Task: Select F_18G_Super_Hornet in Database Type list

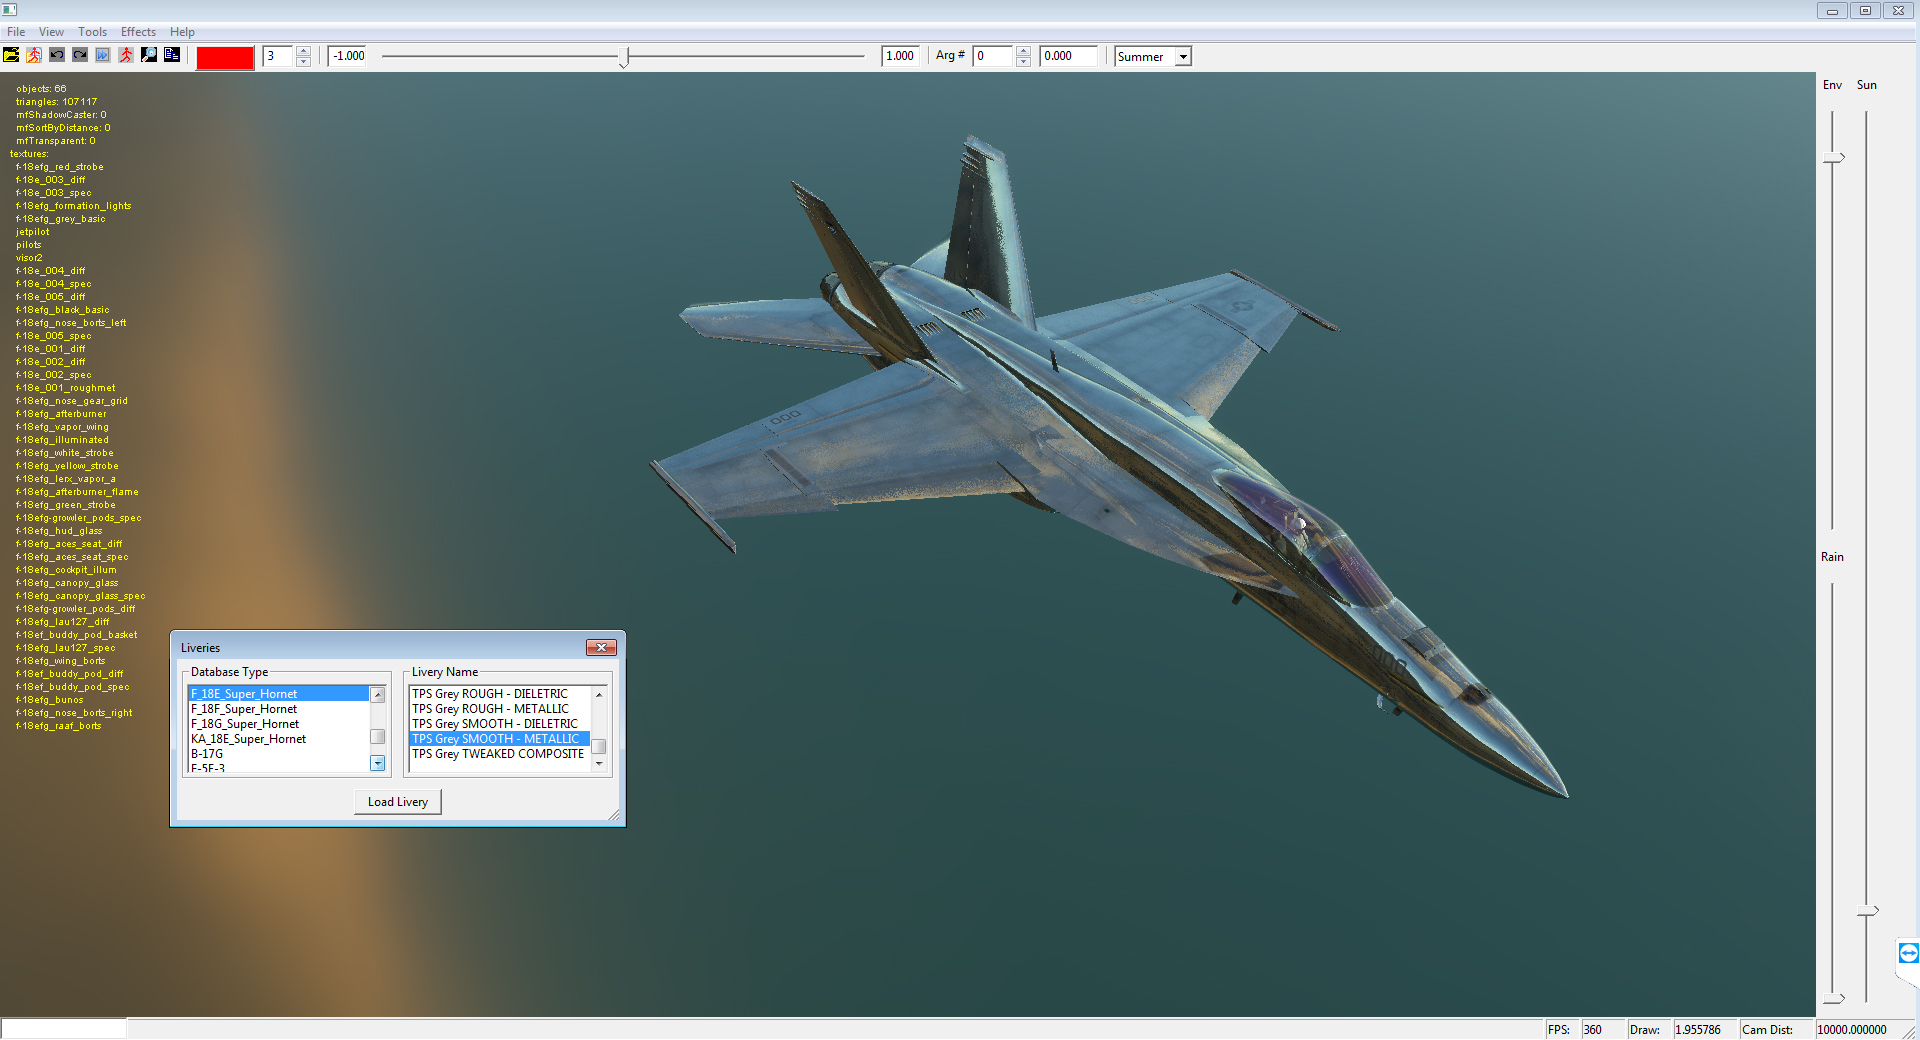Action: pyautogui.click(x=245, y=724)
